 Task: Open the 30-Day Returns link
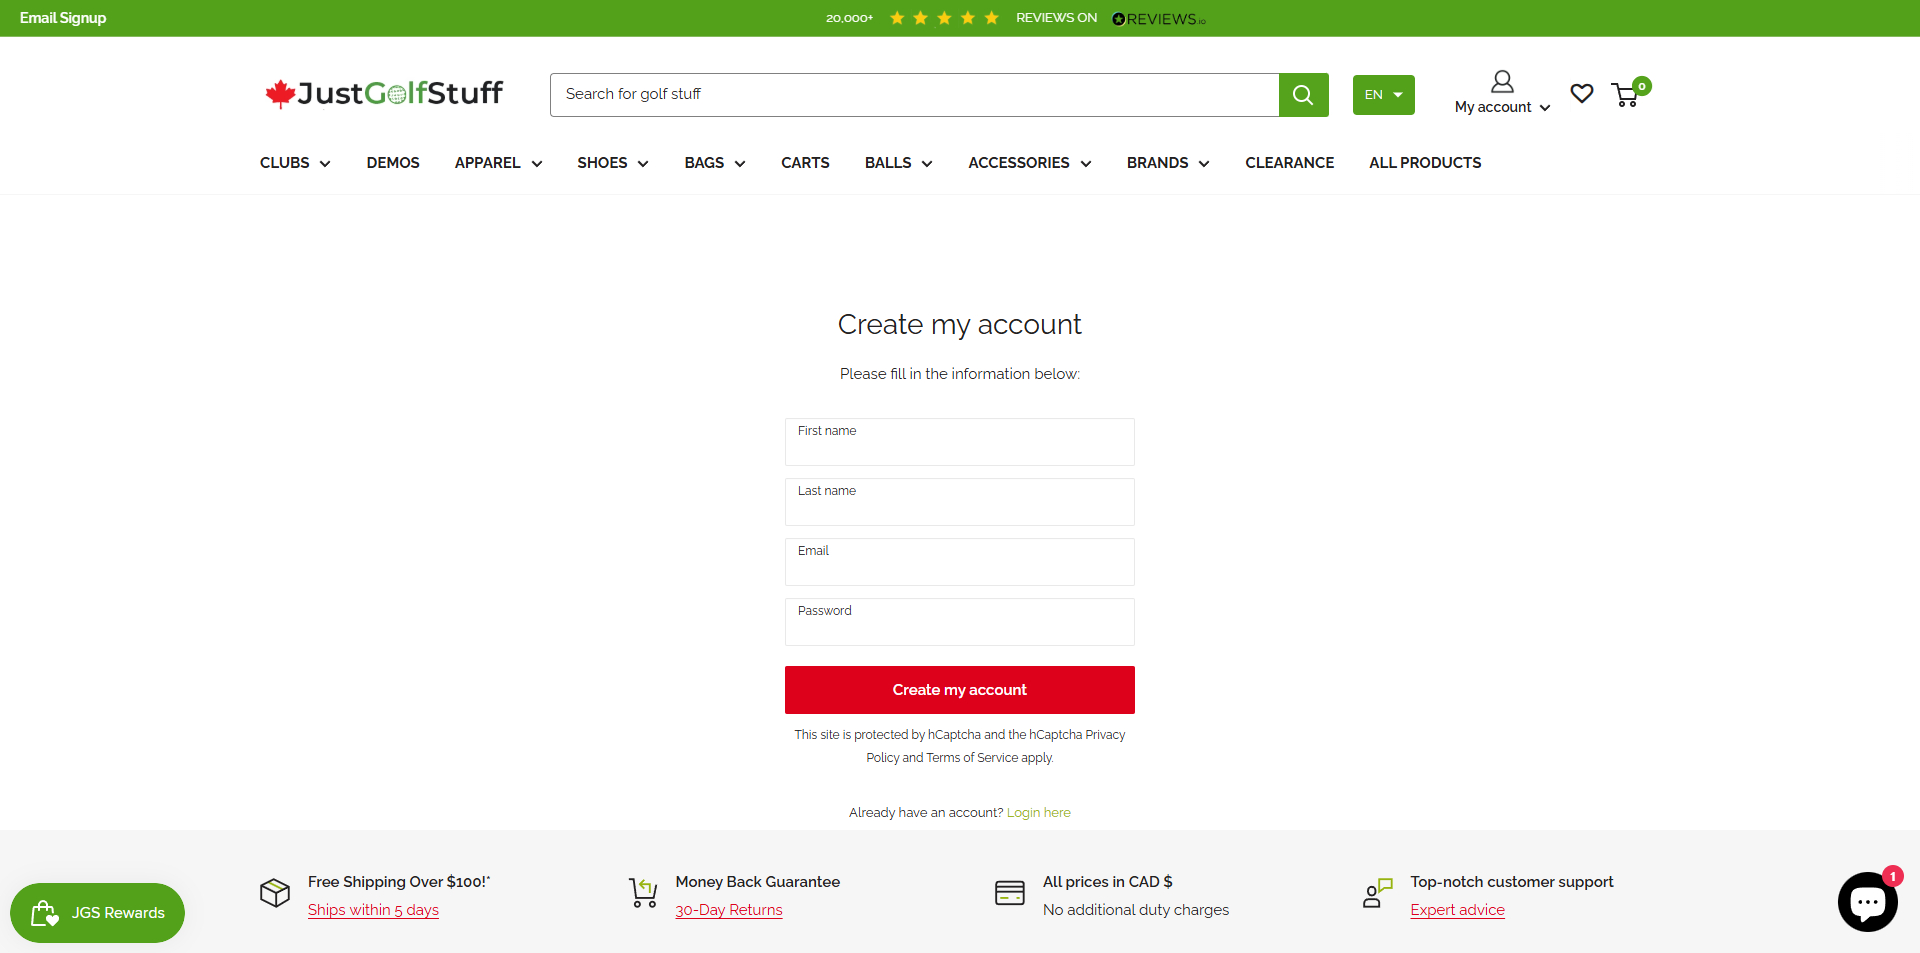pos(729,910)
